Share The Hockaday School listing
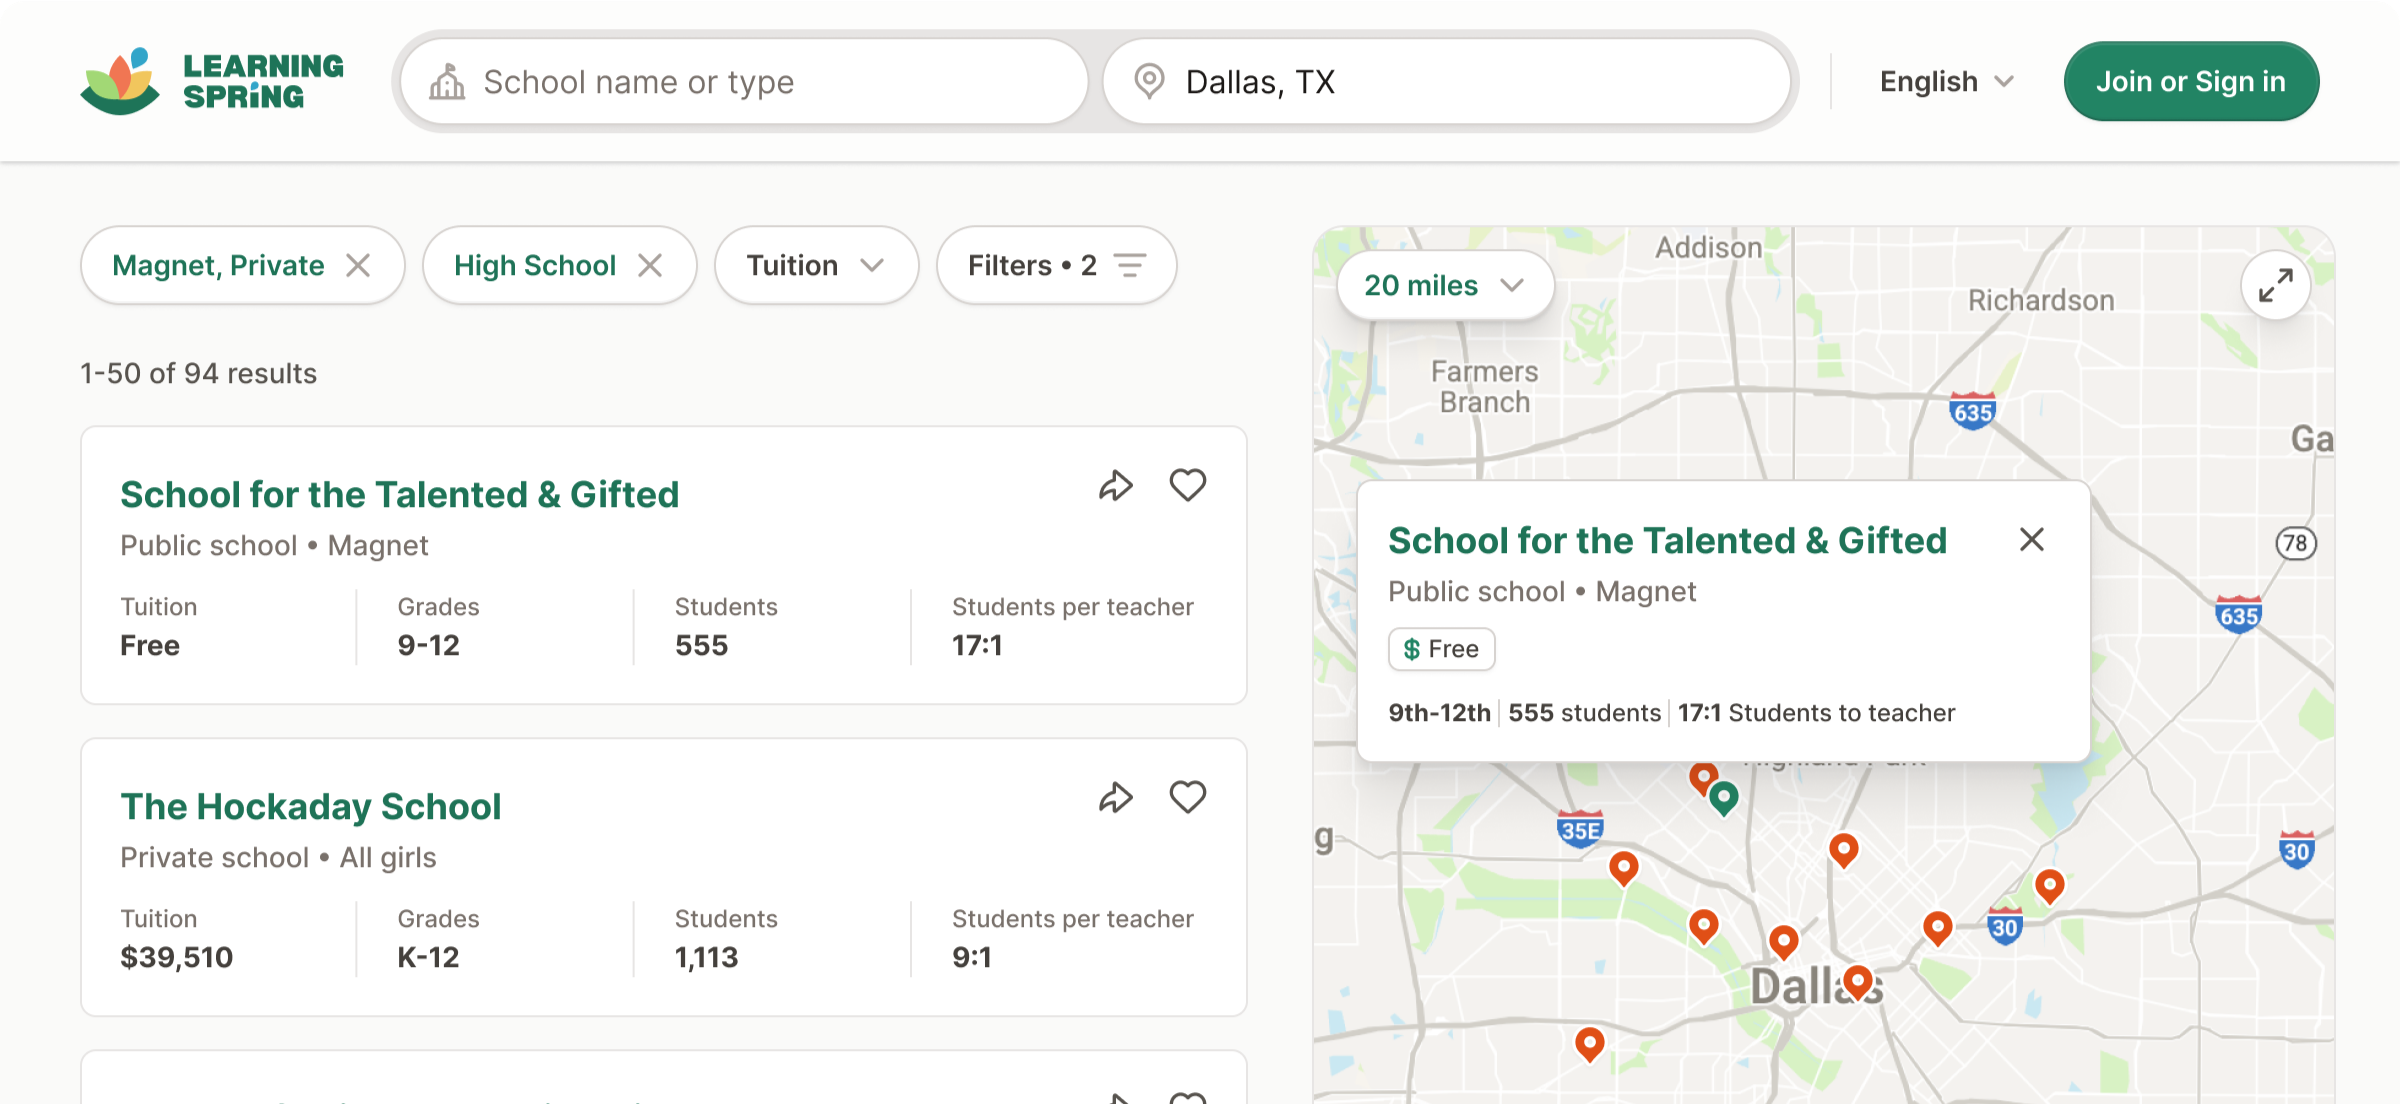This screenshot has height=1104, width=2400. click(x=1115, y=798)
